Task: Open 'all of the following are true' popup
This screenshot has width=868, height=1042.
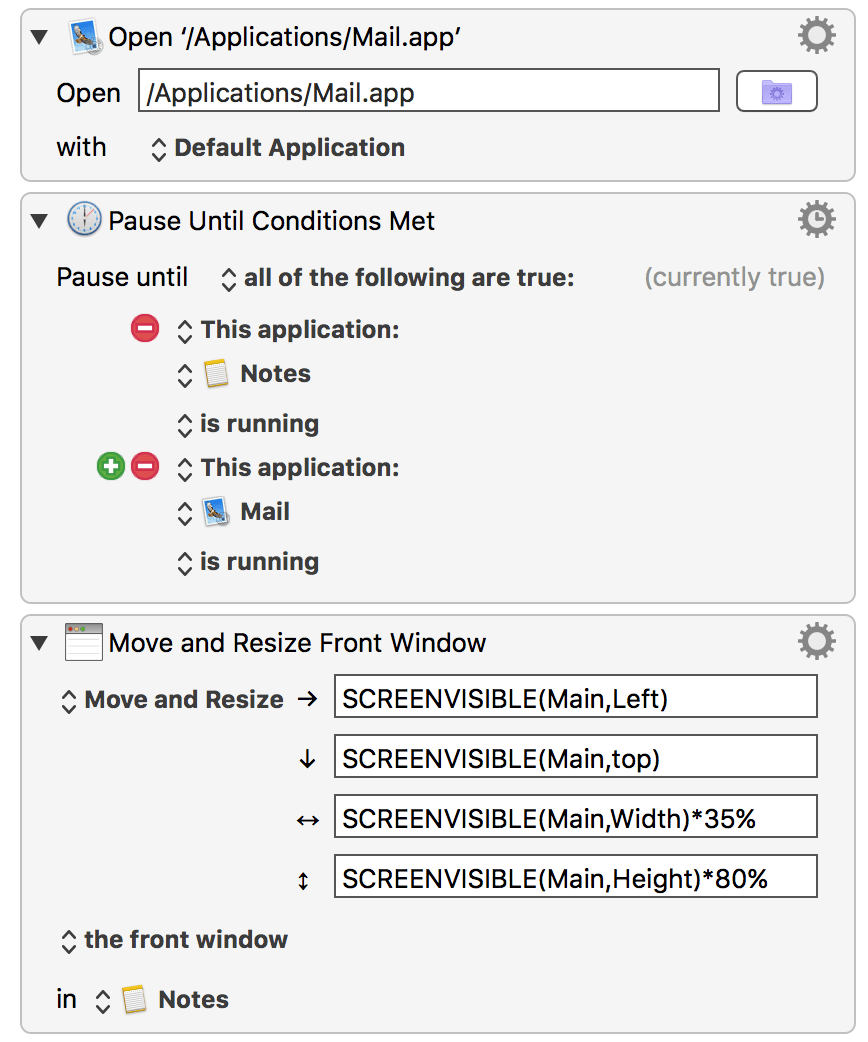Action: [x=398, y=278]
